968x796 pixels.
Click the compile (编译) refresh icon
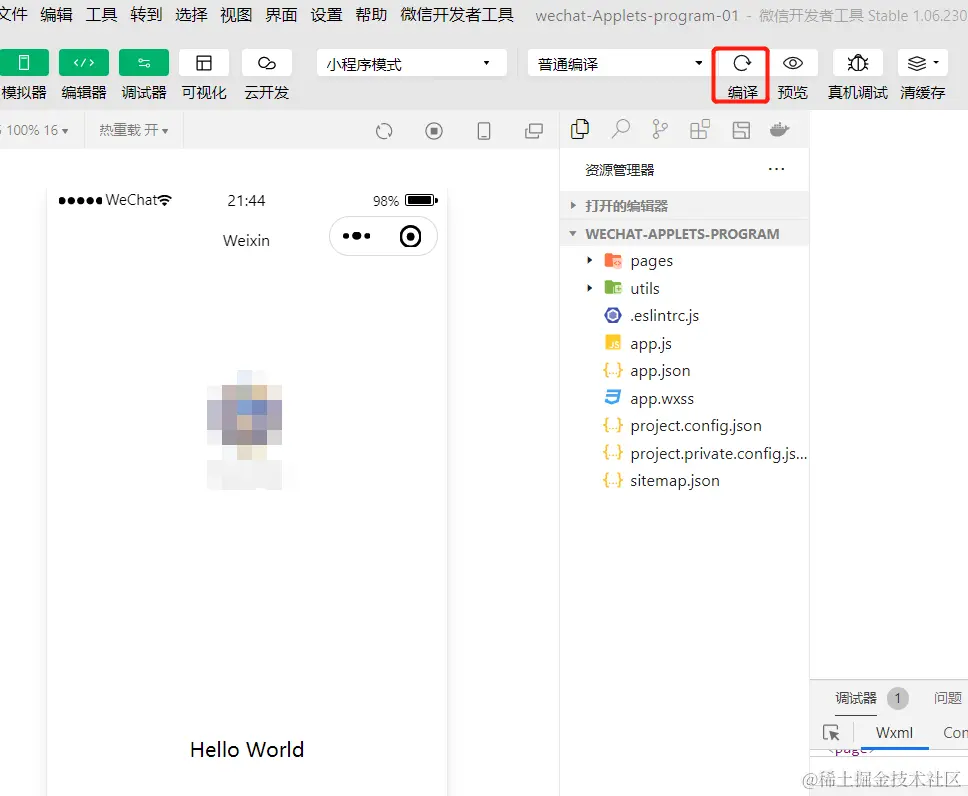point(741,63)
